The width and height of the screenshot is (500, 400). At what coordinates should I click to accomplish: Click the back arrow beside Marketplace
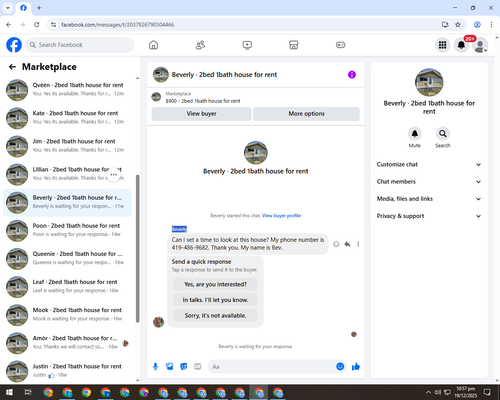tap(12, 67)
